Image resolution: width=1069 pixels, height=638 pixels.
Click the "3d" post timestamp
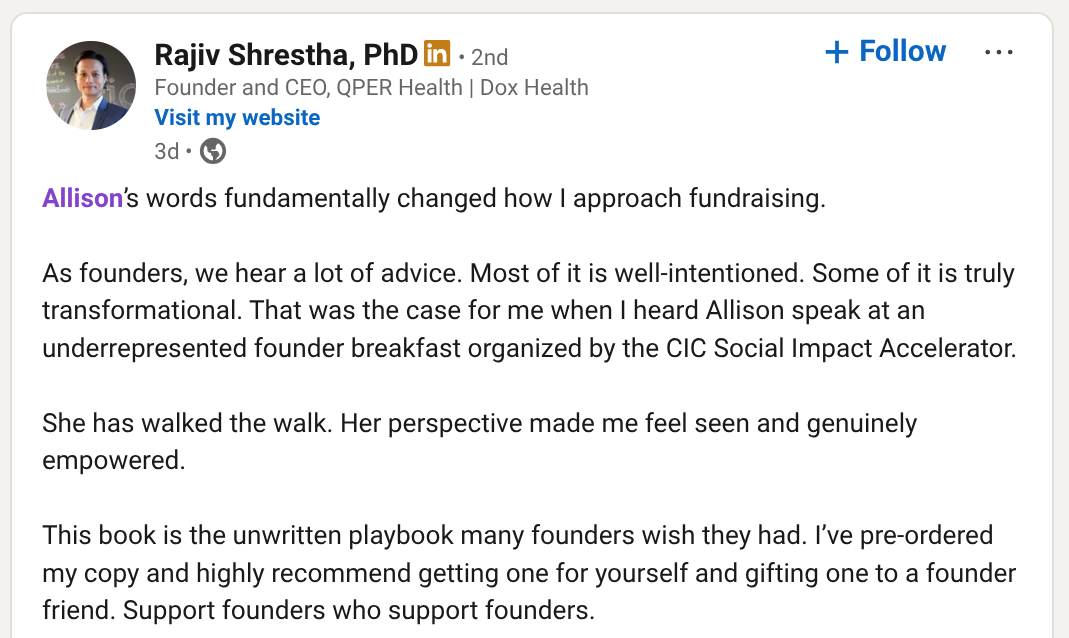click(166, 151)
